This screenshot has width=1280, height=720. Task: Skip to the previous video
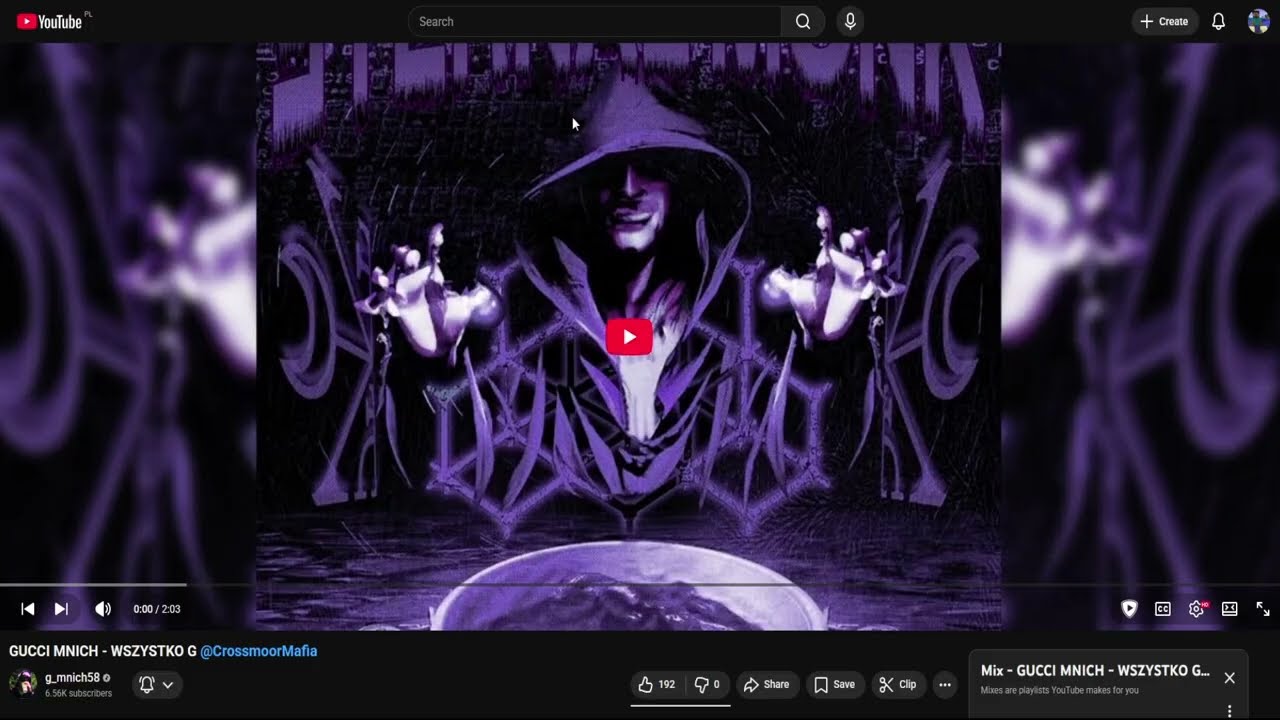tap(28, 609)
